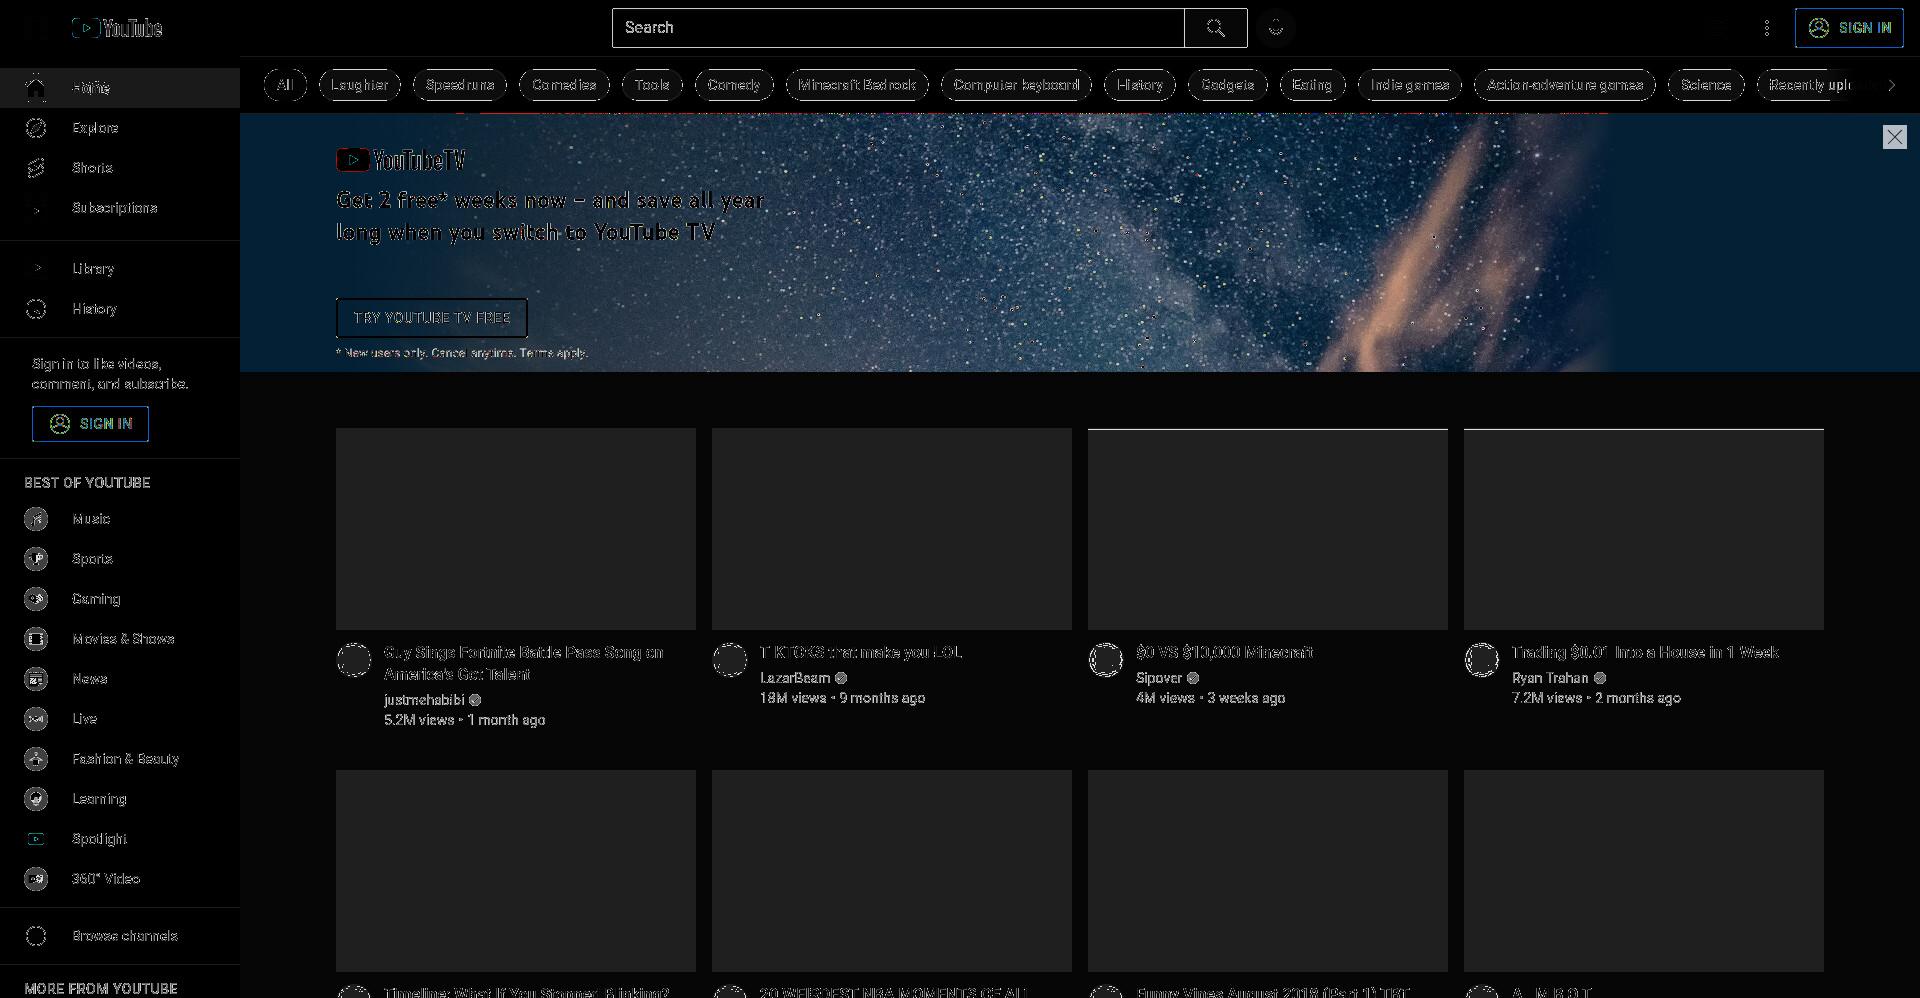Image resolution: width=1920 pixels, height=998 pixels.
Task: Select the History filter chip
Action: click(1140, 85)
